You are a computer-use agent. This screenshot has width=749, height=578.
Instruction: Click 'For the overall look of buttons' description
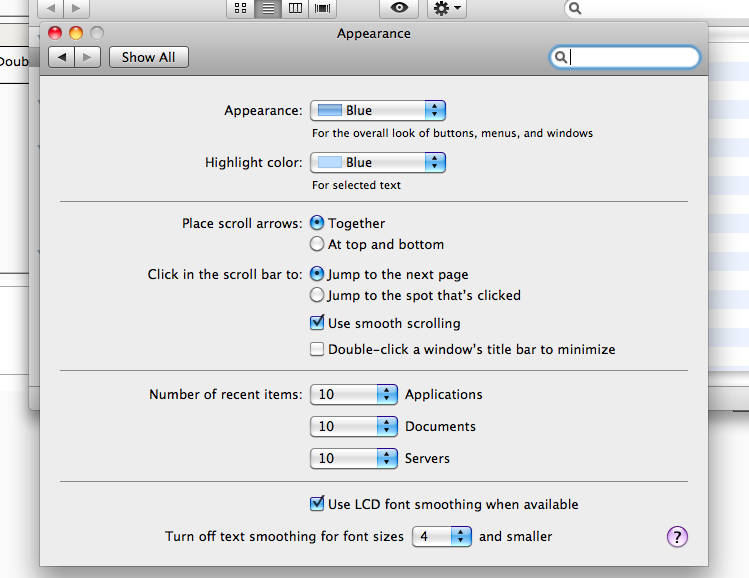(x=452, y=133)
